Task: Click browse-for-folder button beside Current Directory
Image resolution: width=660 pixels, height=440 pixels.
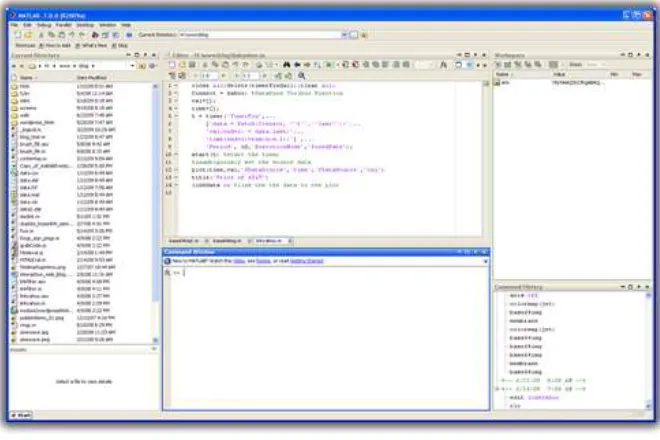Action: [x=354, y=35]
